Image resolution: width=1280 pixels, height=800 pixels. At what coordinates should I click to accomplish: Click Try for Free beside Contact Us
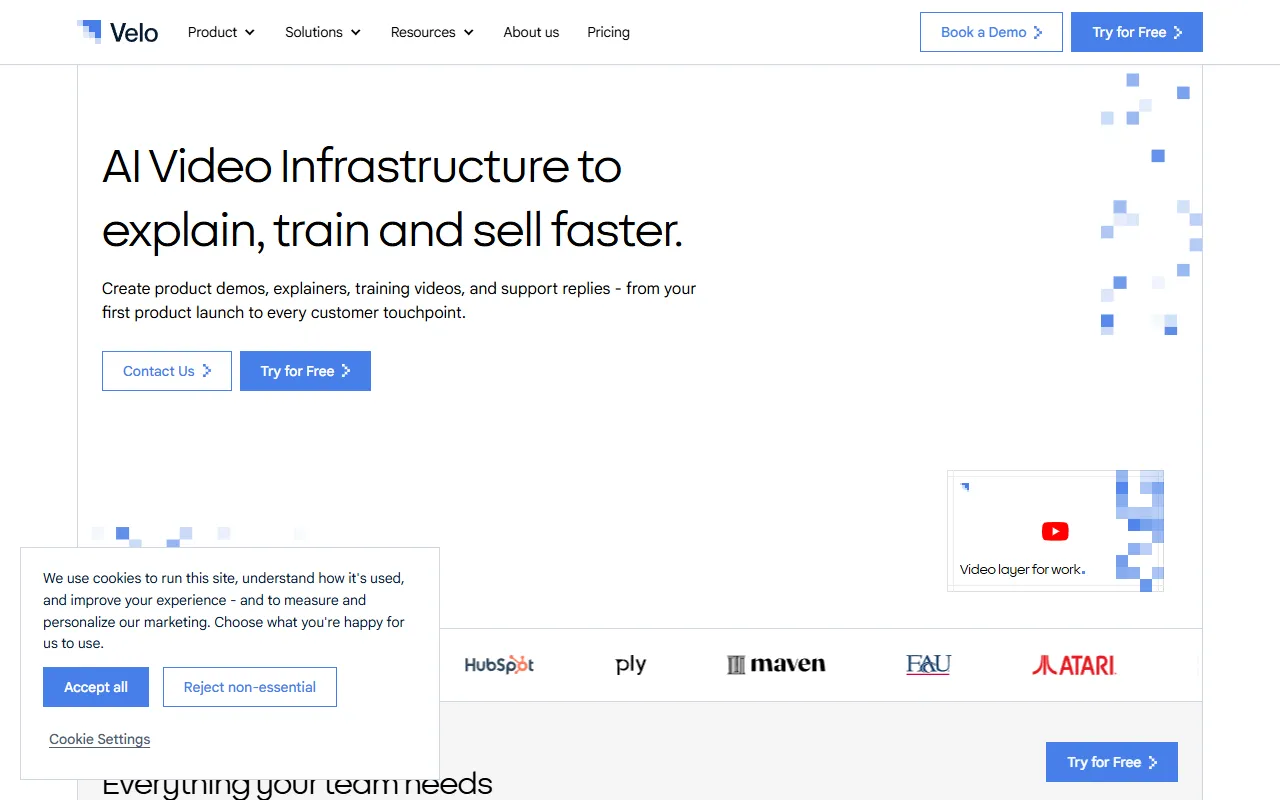[305, 371]
